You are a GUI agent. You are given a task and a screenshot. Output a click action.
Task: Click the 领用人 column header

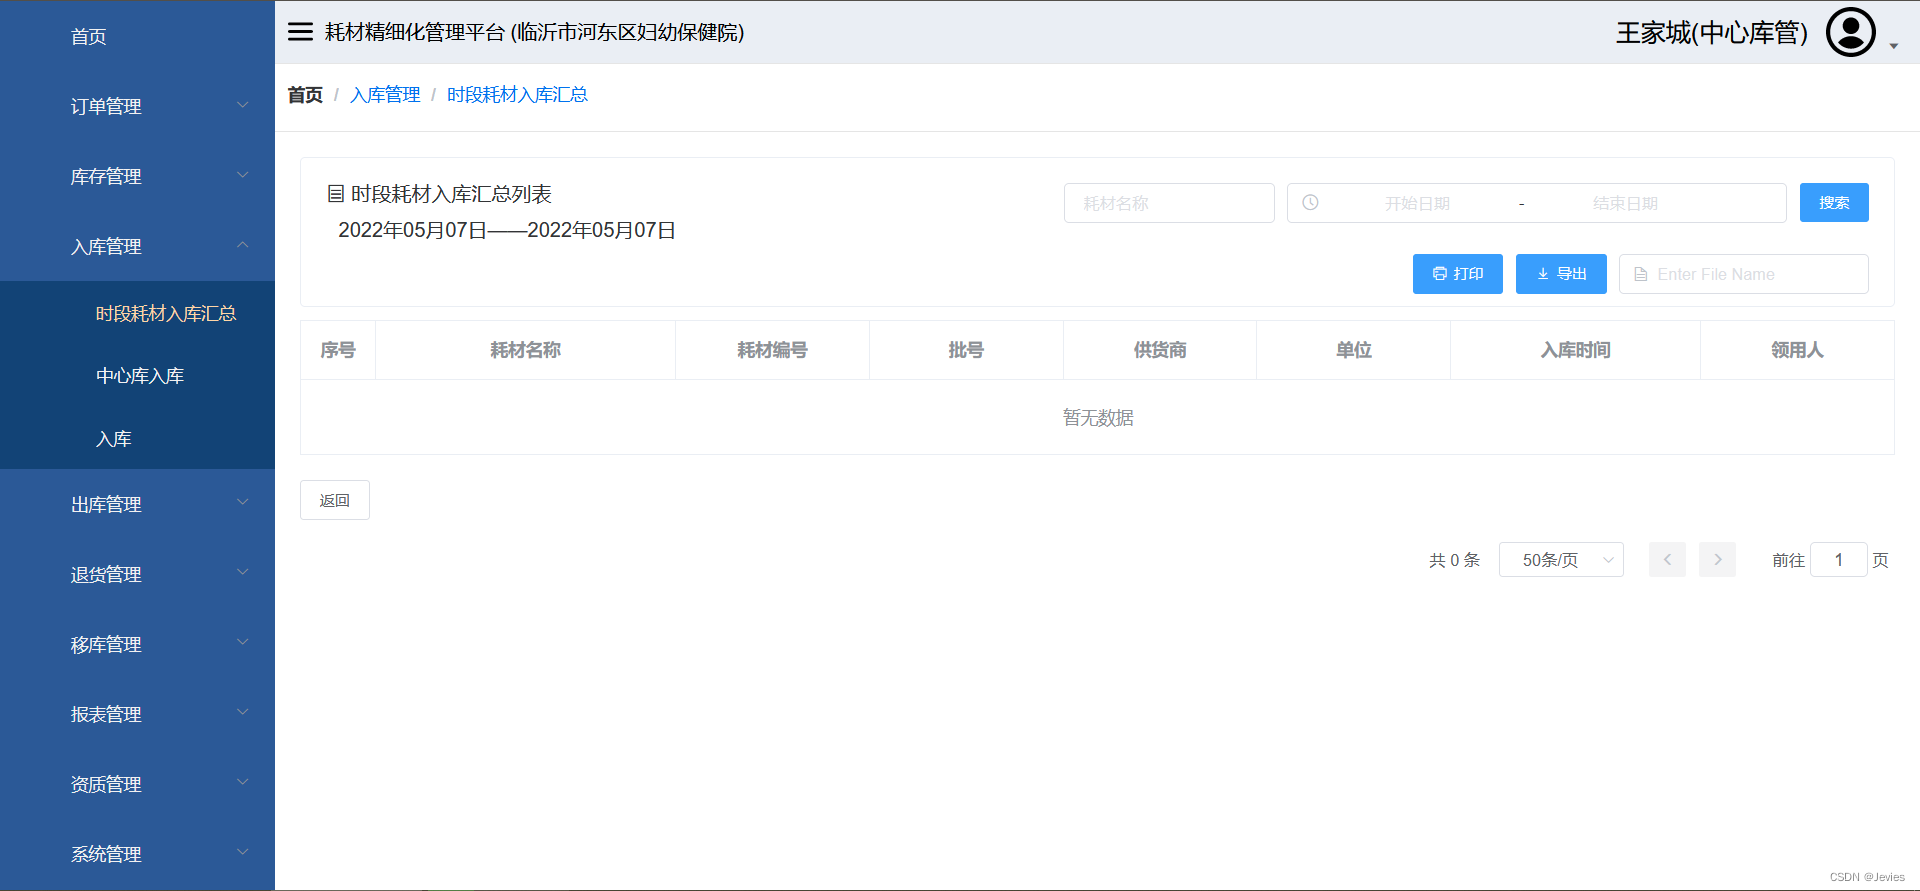(1797, 350)
